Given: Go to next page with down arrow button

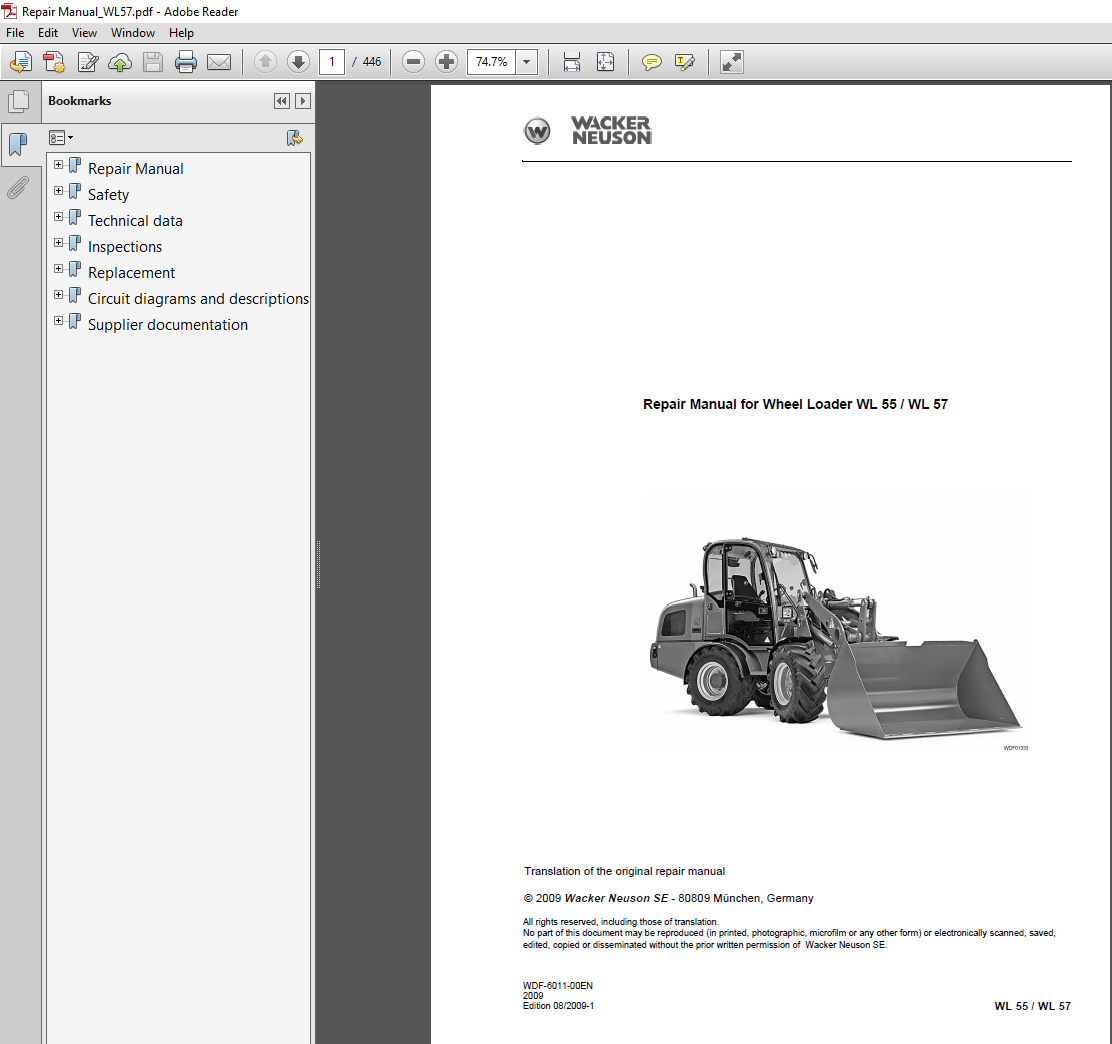Looking at the screenshot, I should pyautogui.click(x=298, y=61).
